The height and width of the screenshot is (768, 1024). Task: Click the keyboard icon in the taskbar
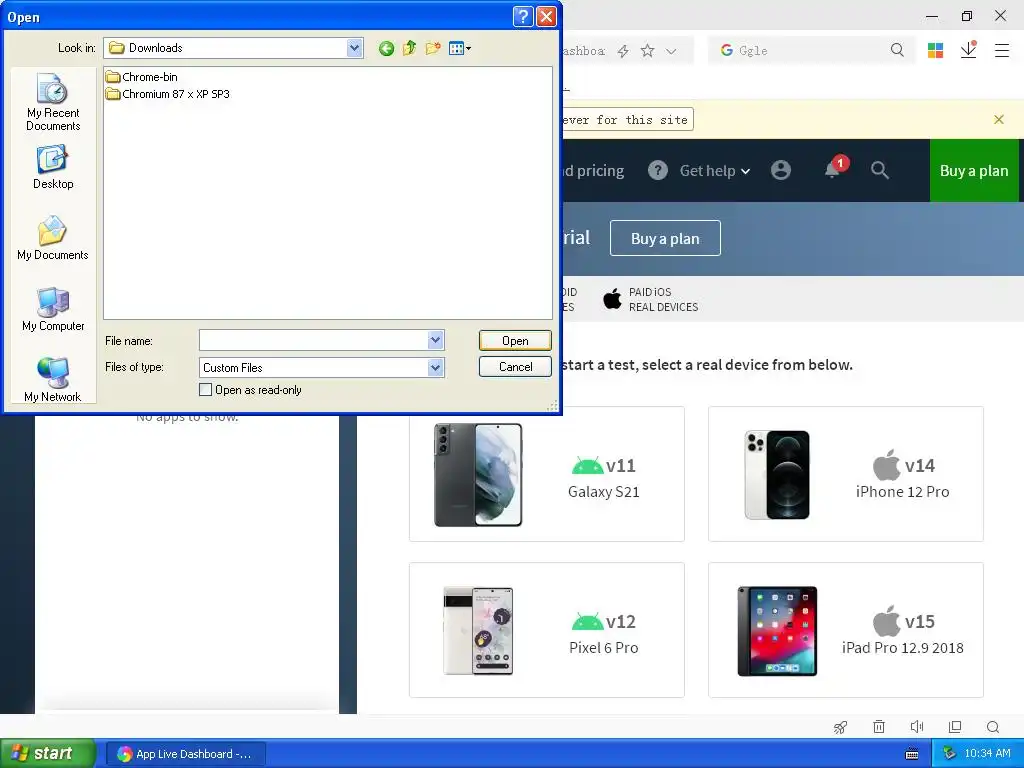point(912,754)
